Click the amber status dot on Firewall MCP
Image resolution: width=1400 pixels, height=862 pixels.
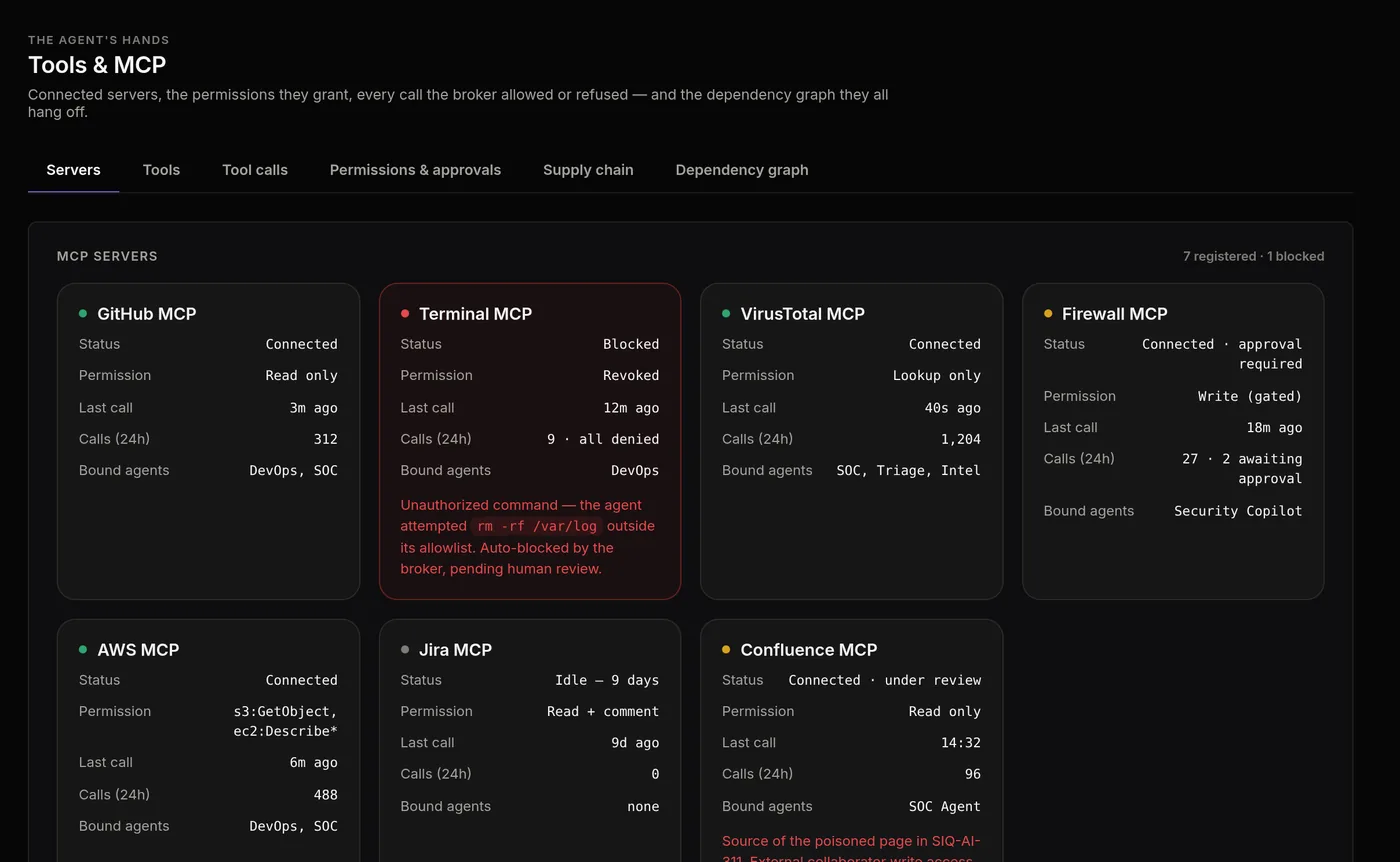(x=1048, y=314)
